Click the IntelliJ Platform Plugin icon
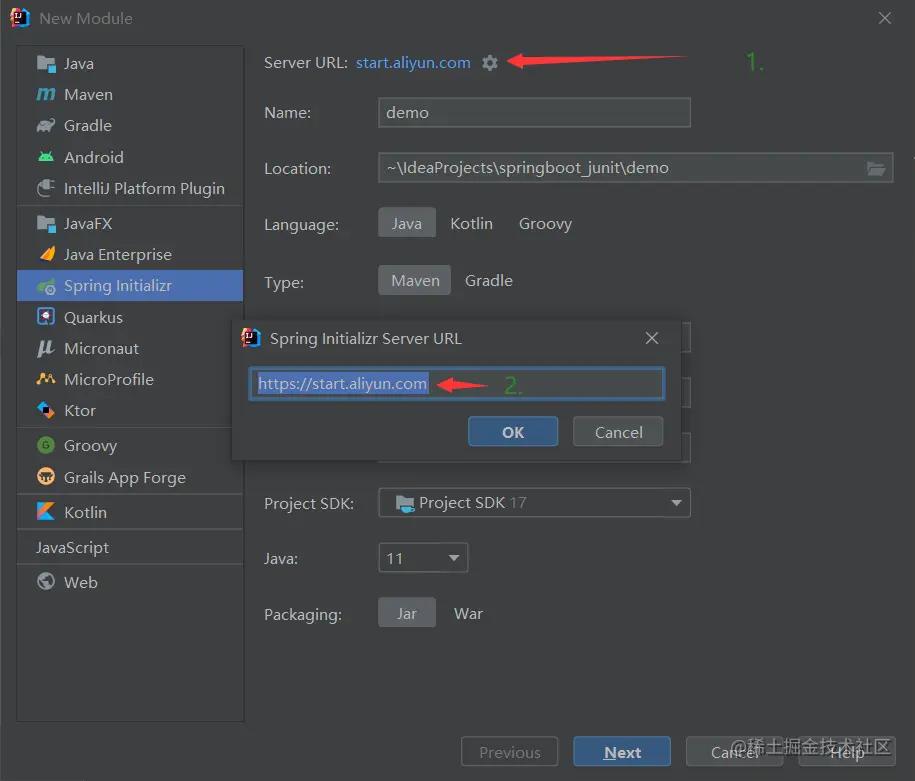The image size is (915, 781). [46, 188]
